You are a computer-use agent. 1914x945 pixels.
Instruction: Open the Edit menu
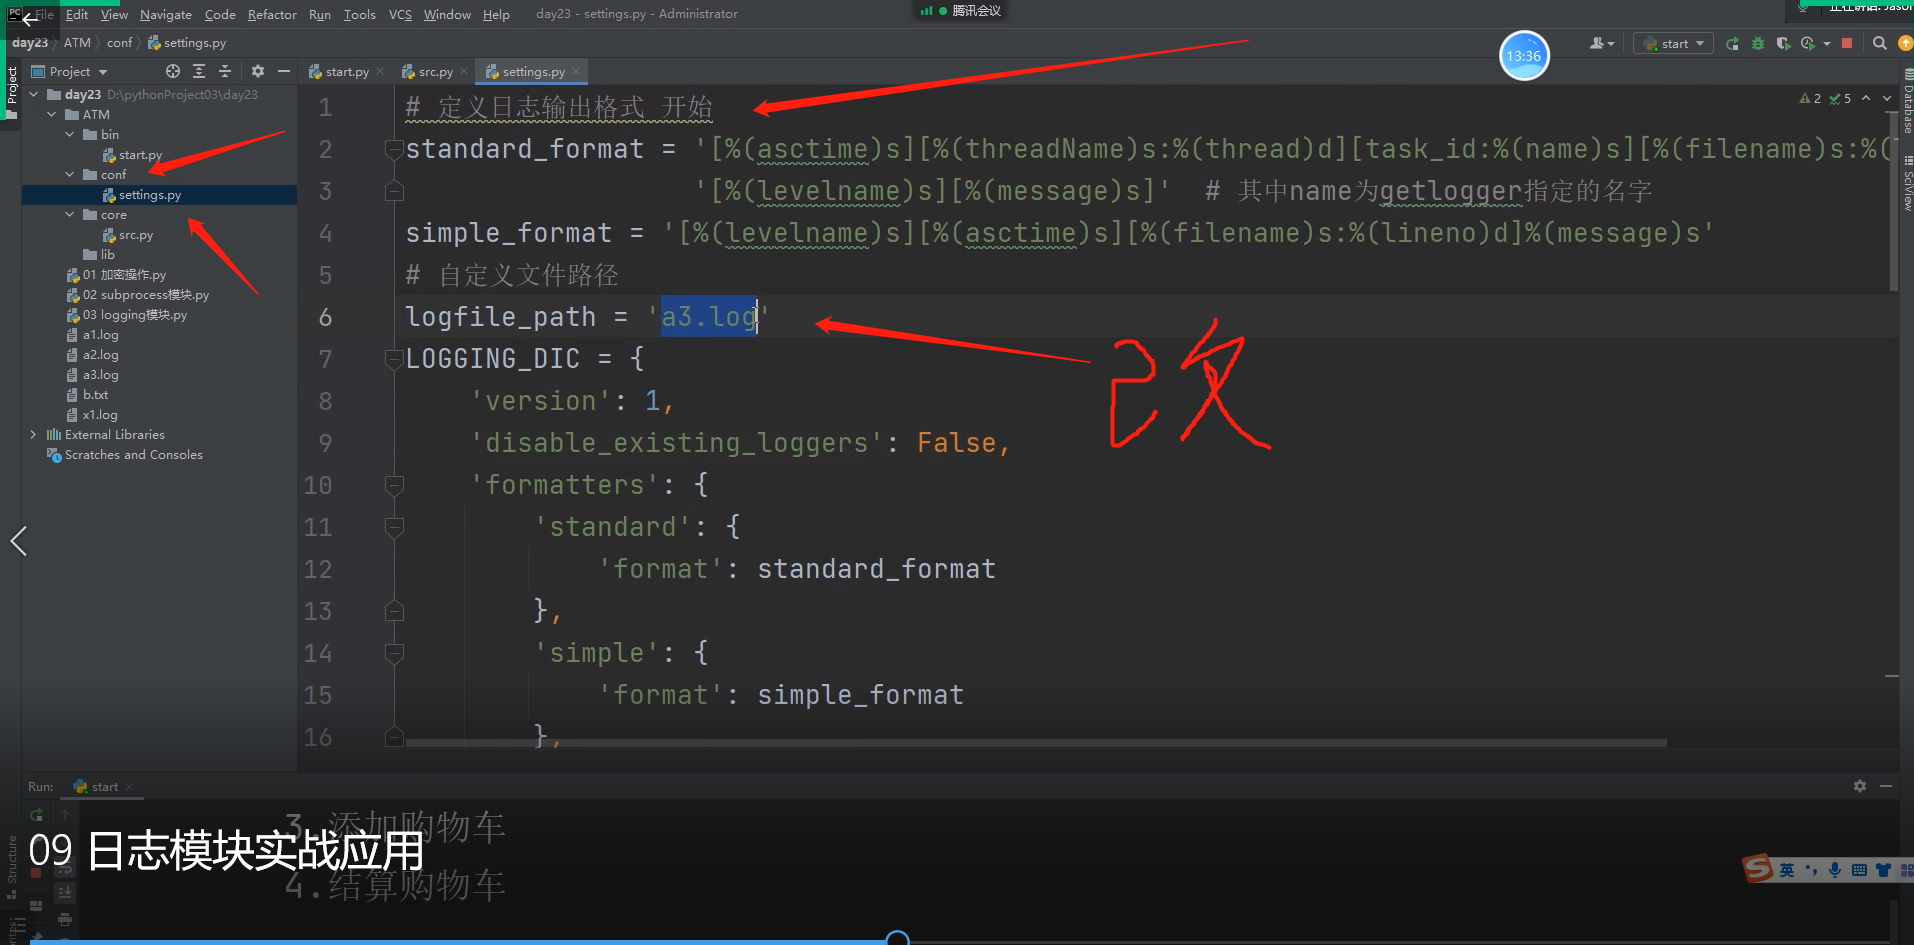pyautogui.click(x=77, y=14)
